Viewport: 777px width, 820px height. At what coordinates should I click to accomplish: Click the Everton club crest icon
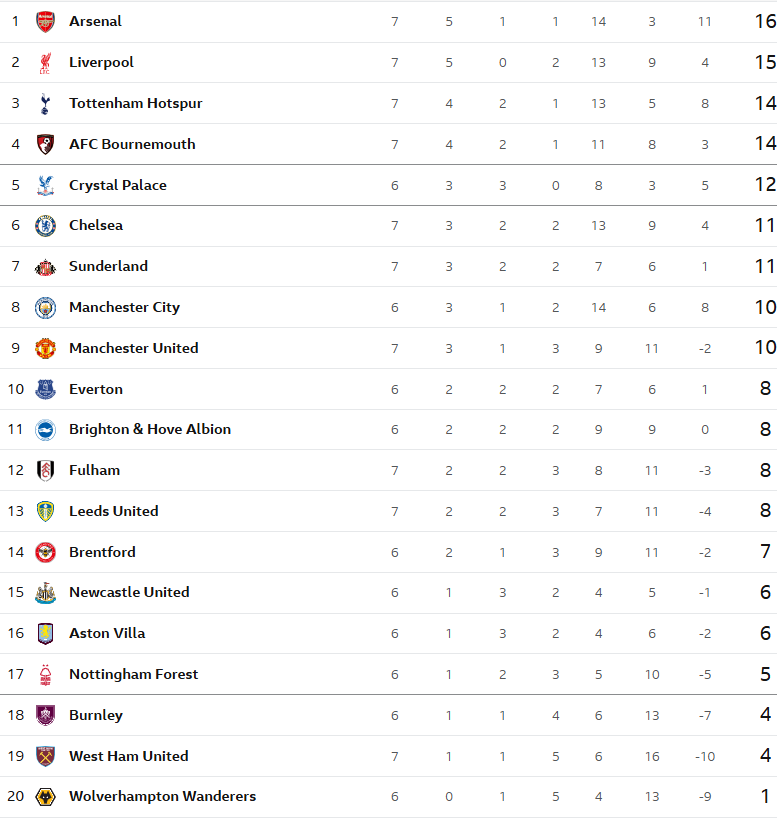(x=45, y=389)
